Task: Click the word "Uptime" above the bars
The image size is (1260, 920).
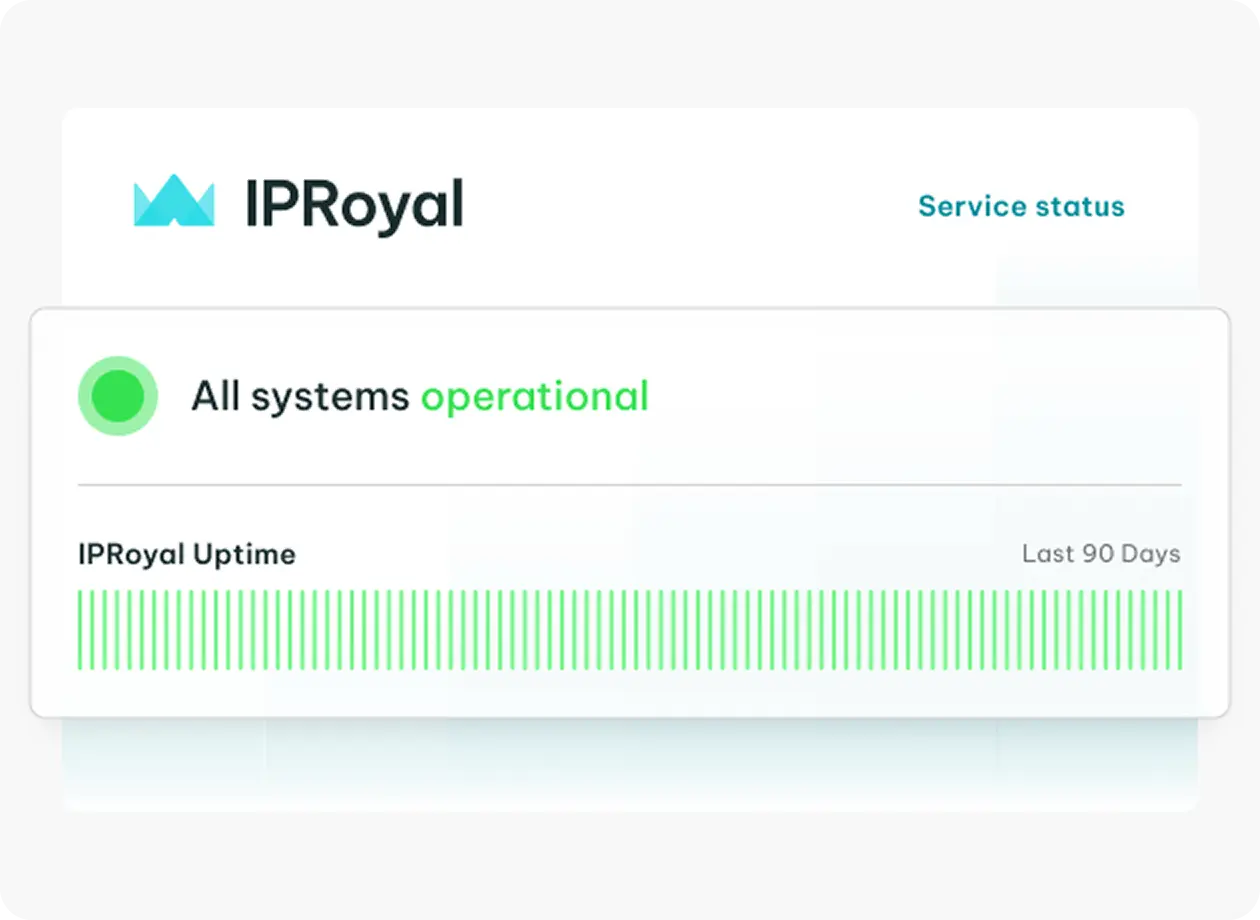Action: tap(244, 555)
